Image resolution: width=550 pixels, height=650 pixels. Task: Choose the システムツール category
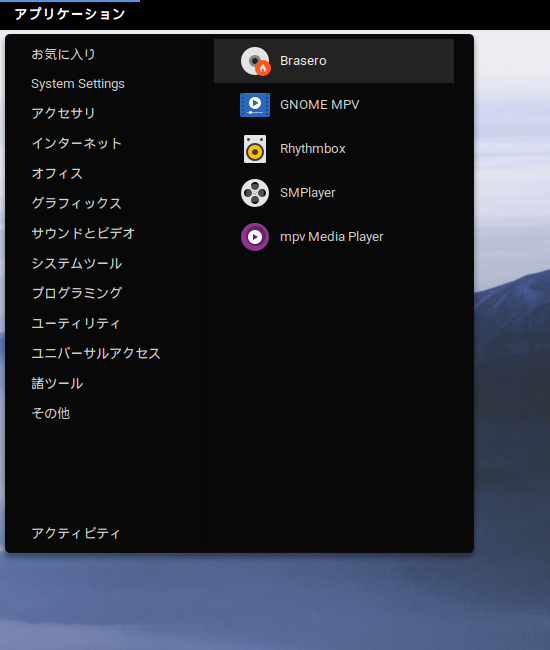pos(77,263)
